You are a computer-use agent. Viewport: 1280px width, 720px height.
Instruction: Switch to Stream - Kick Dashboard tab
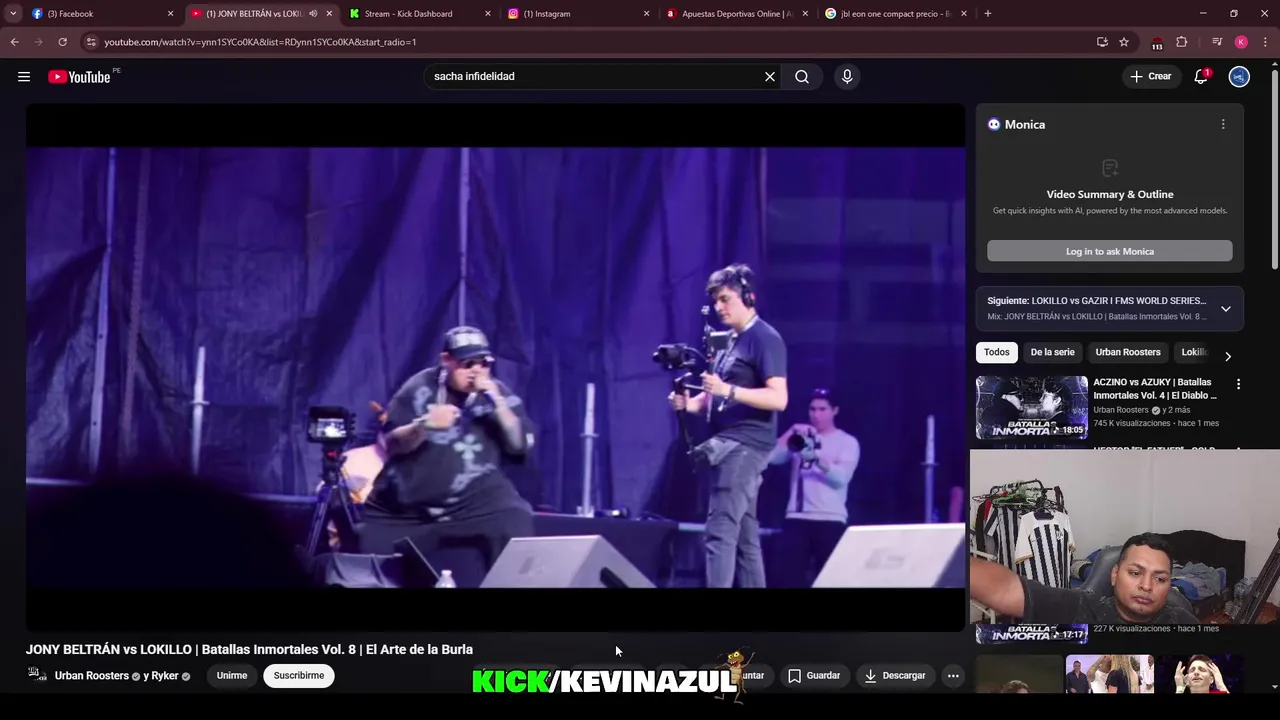420,14
